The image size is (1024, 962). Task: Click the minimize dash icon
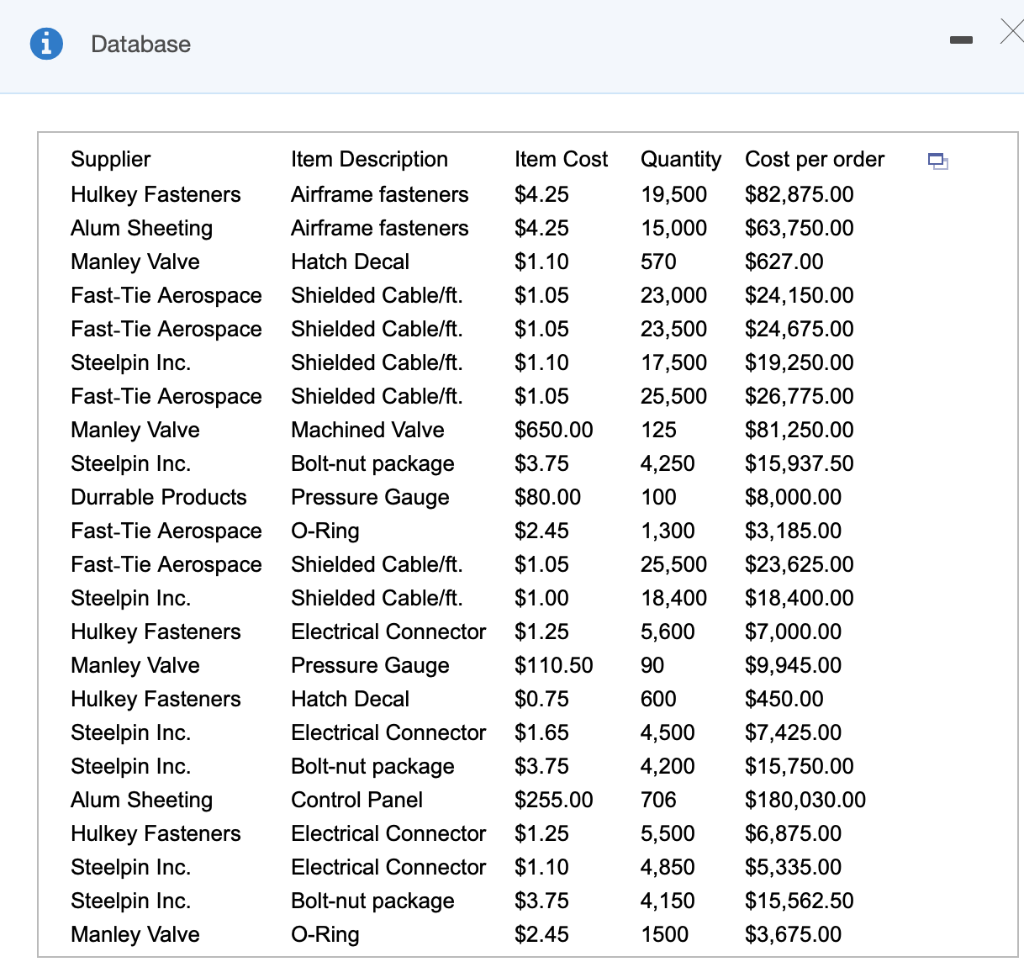(961, 38)
